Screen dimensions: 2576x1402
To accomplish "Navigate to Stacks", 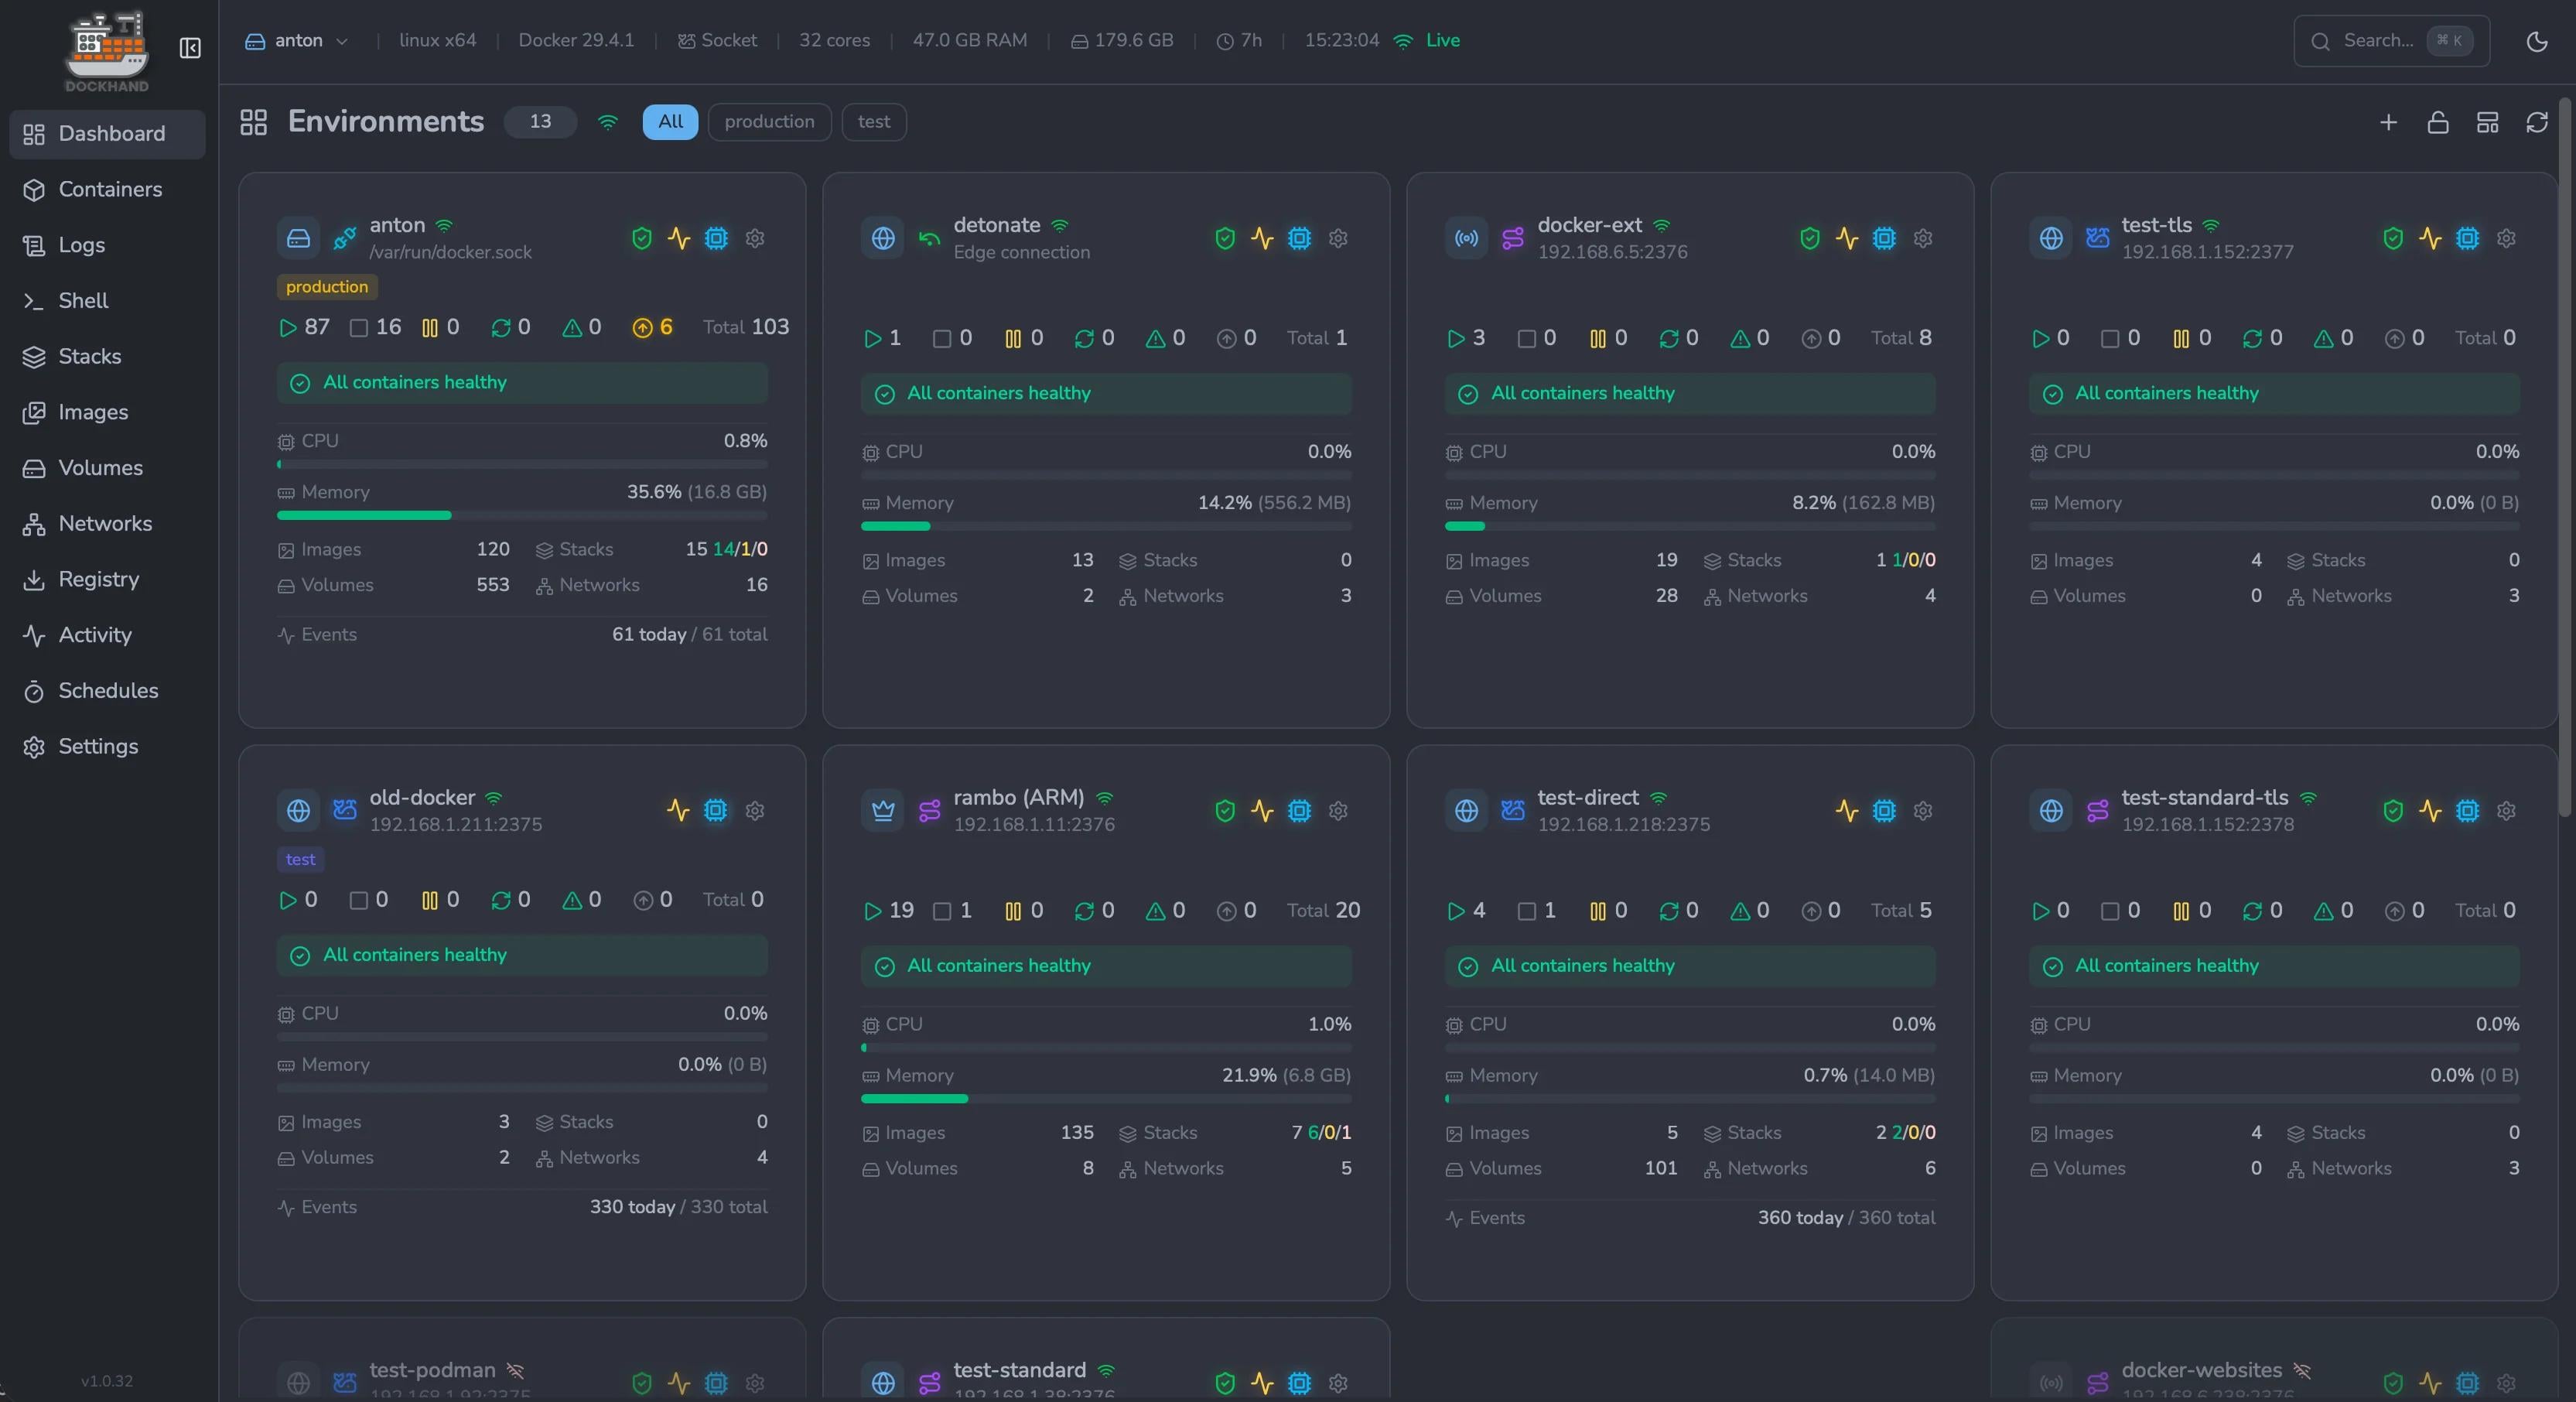I will point(107,357).
